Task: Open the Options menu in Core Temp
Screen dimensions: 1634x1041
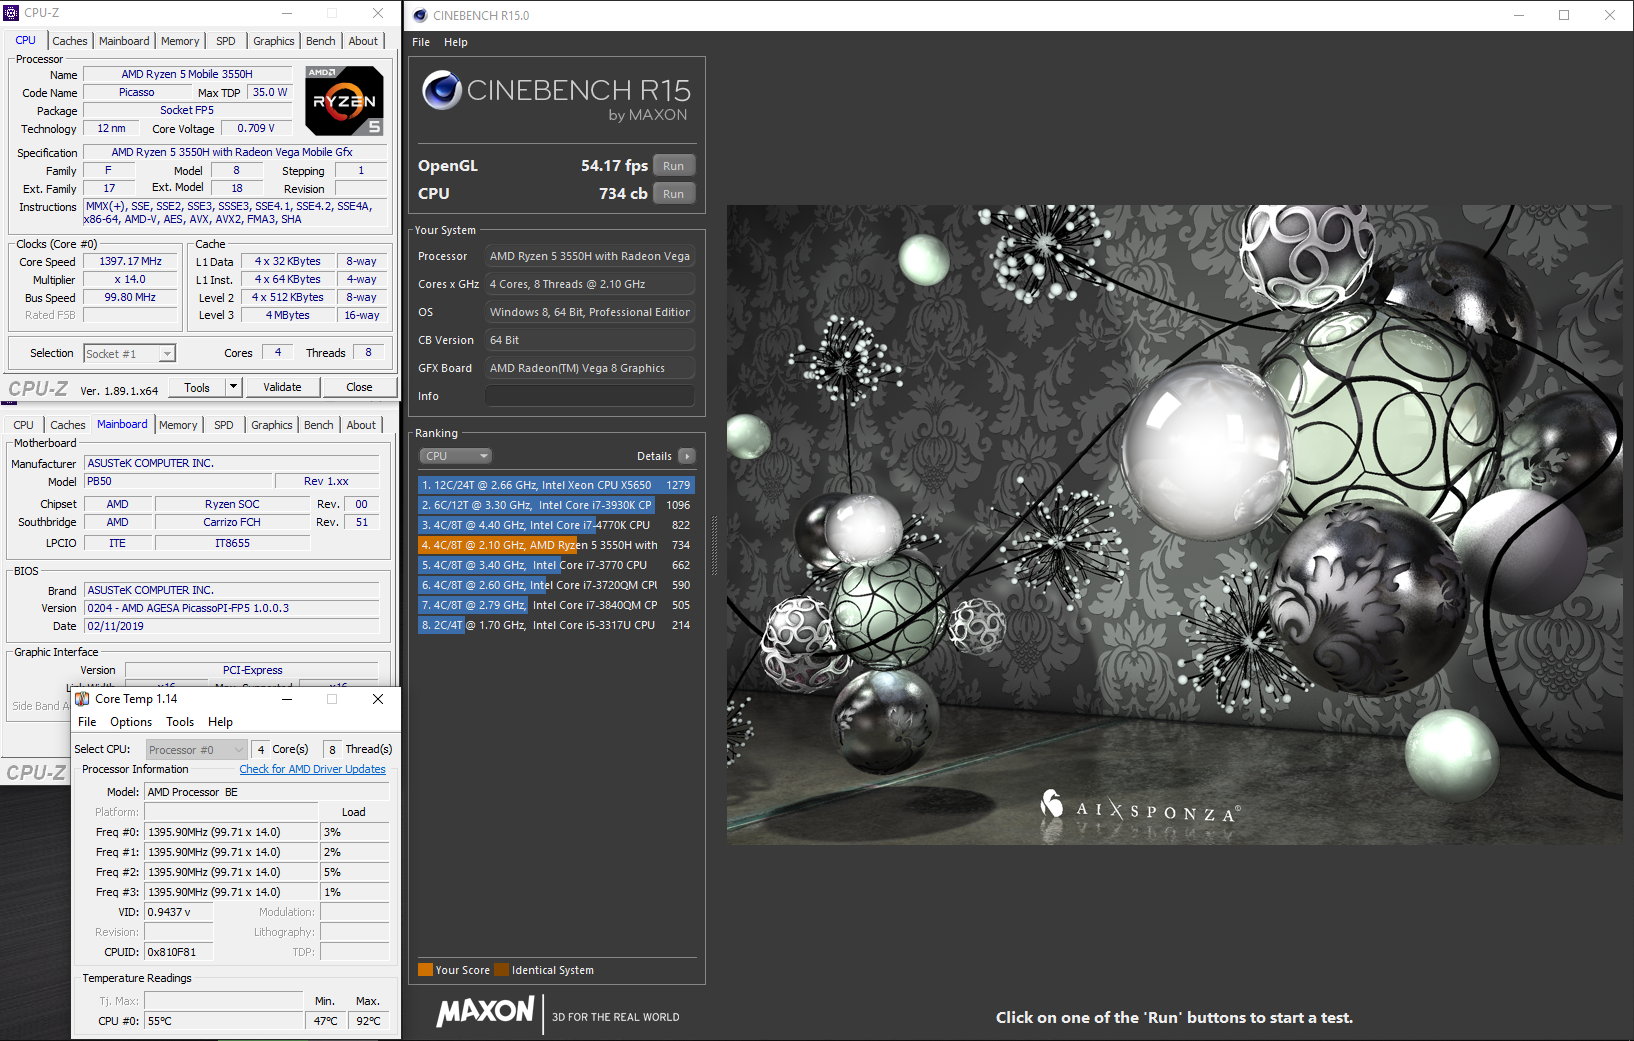Action: click(131, 722)
